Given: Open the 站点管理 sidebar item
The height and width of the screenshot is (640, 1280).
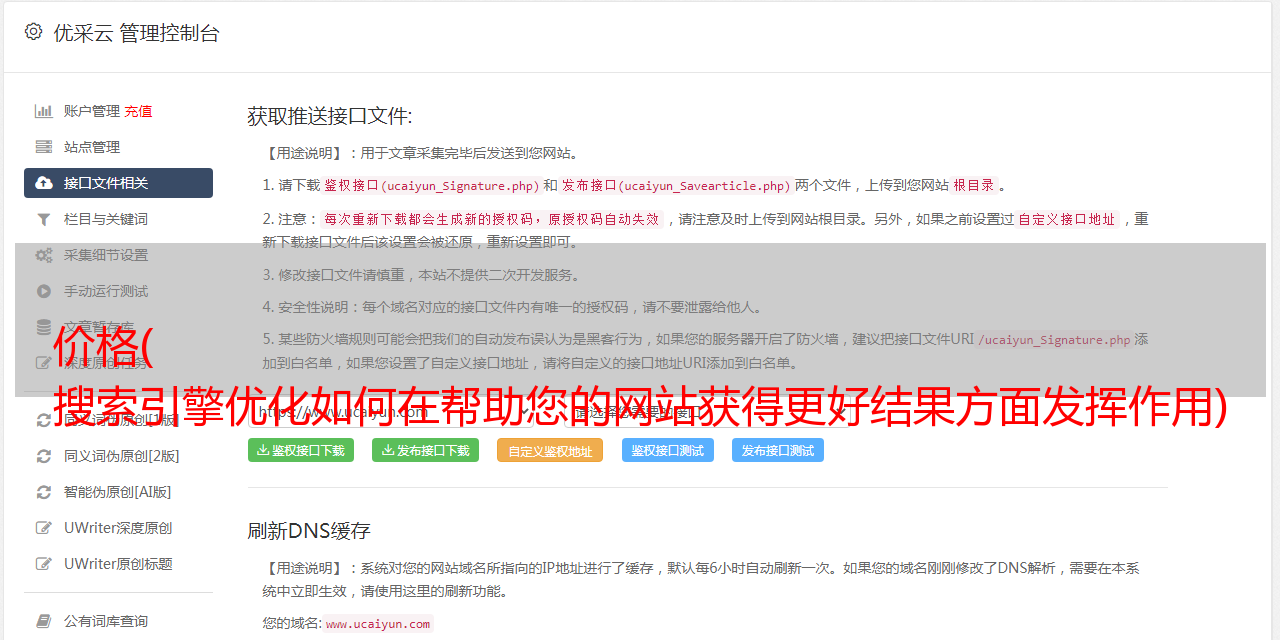Looking at the screenshot, I should pyautogui.click(x=118, y=147).
